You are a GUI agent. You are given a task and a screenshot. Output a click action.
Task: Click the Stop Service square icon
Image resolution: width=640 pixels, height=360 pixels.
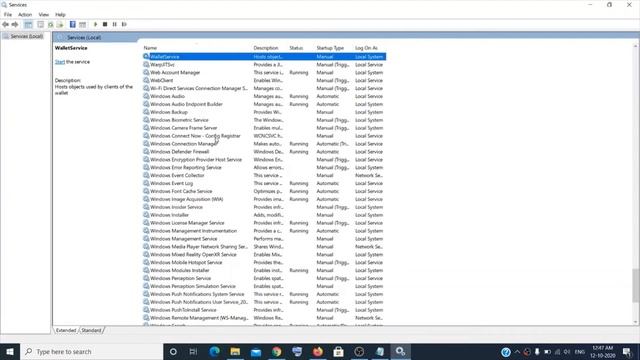point(105,24)
